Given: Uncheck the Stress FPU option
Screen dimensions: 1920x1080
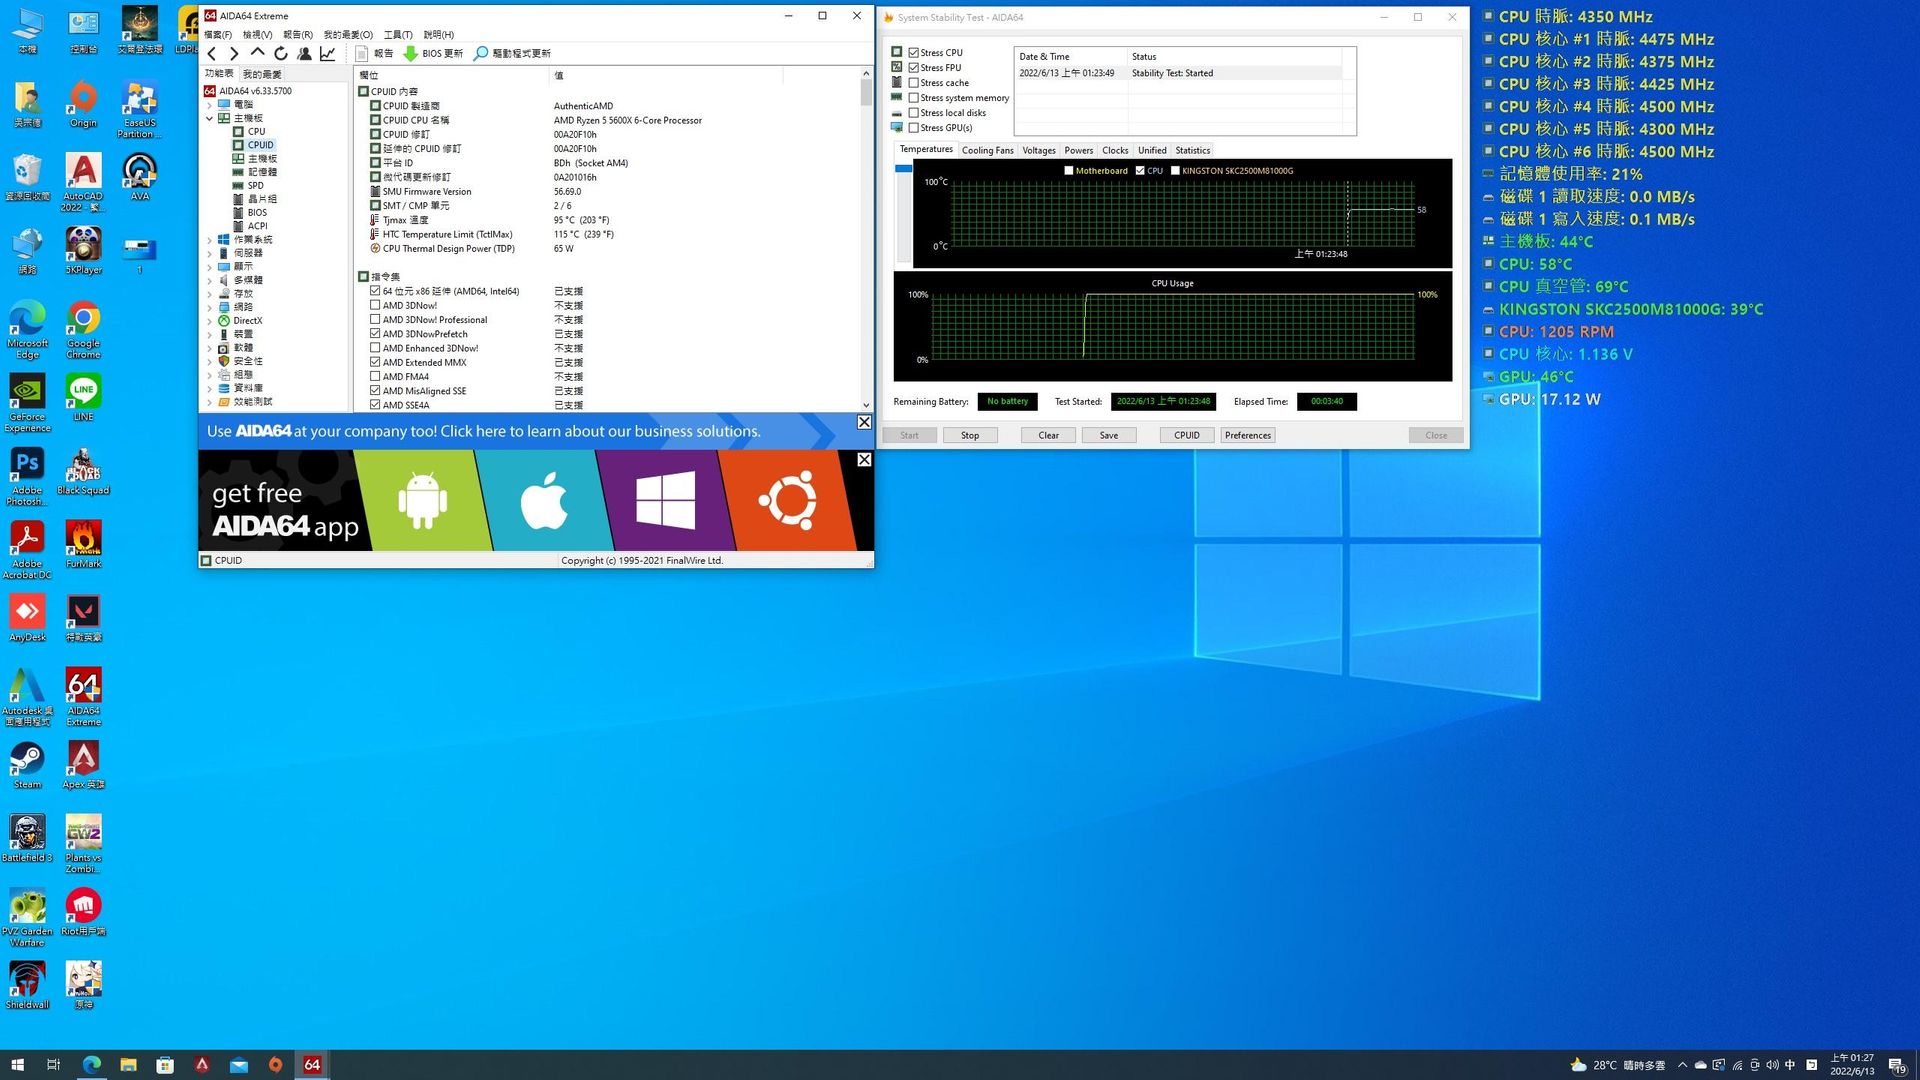Looking at the screenshot, I should coord(913,68).
